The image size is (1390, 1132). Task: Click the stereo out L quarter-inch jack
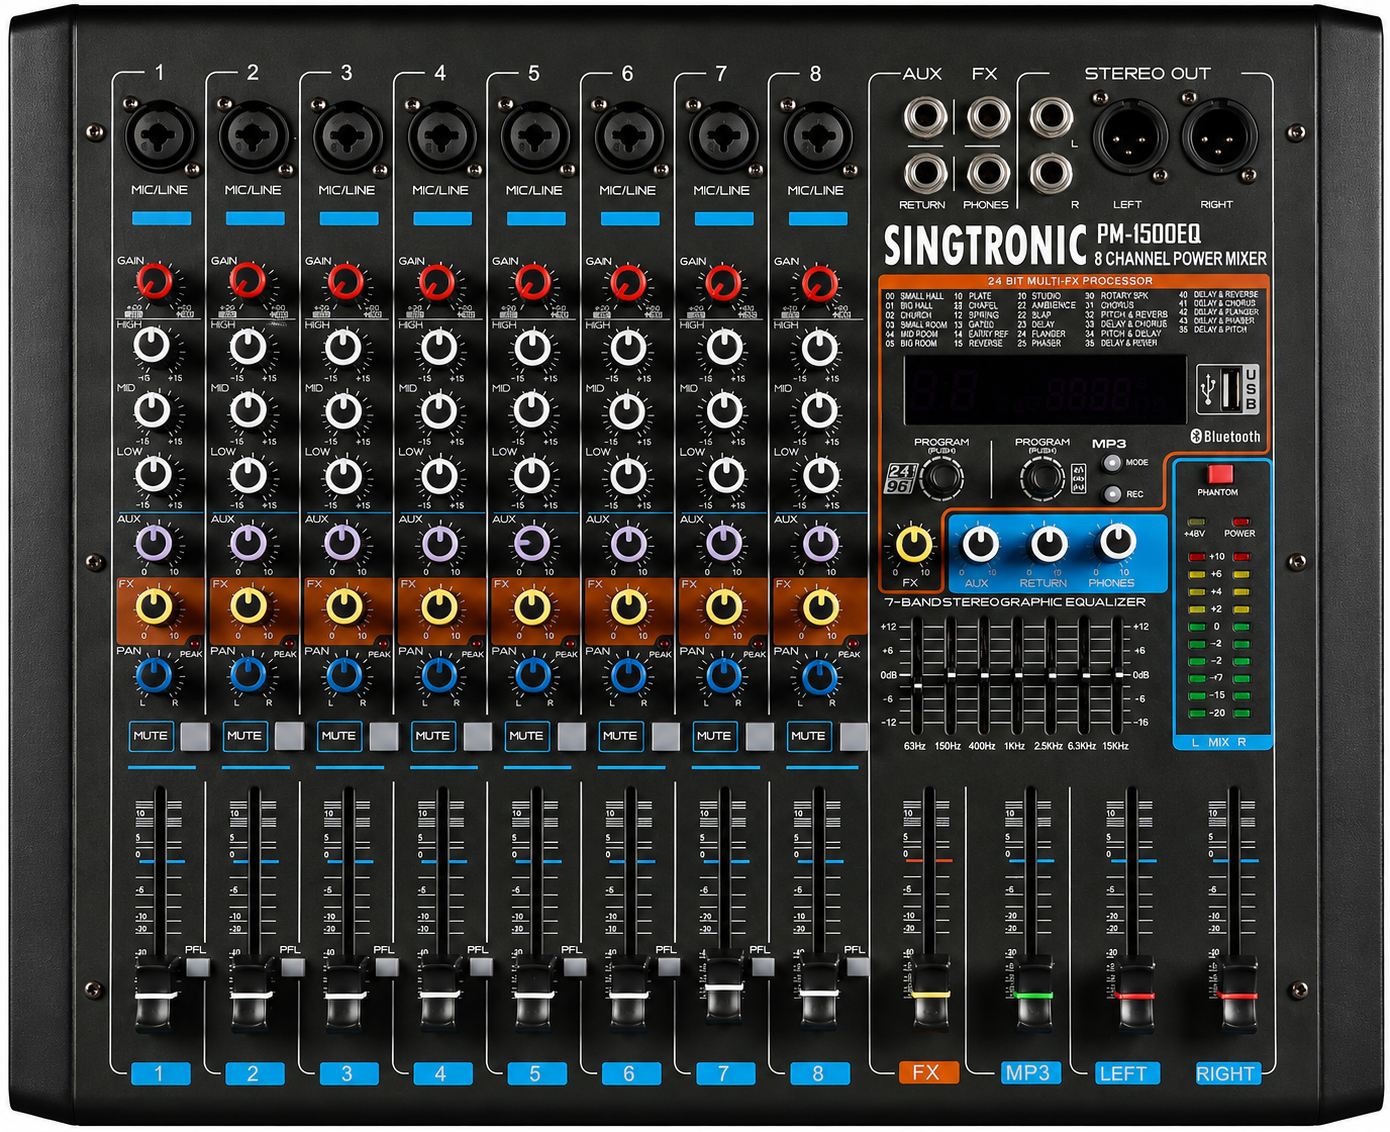coord(1051,117)
